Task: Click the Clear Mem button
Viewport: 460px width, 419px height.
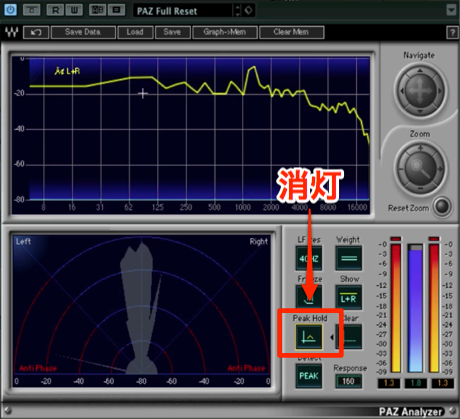Action: click(x=291, y=32)
